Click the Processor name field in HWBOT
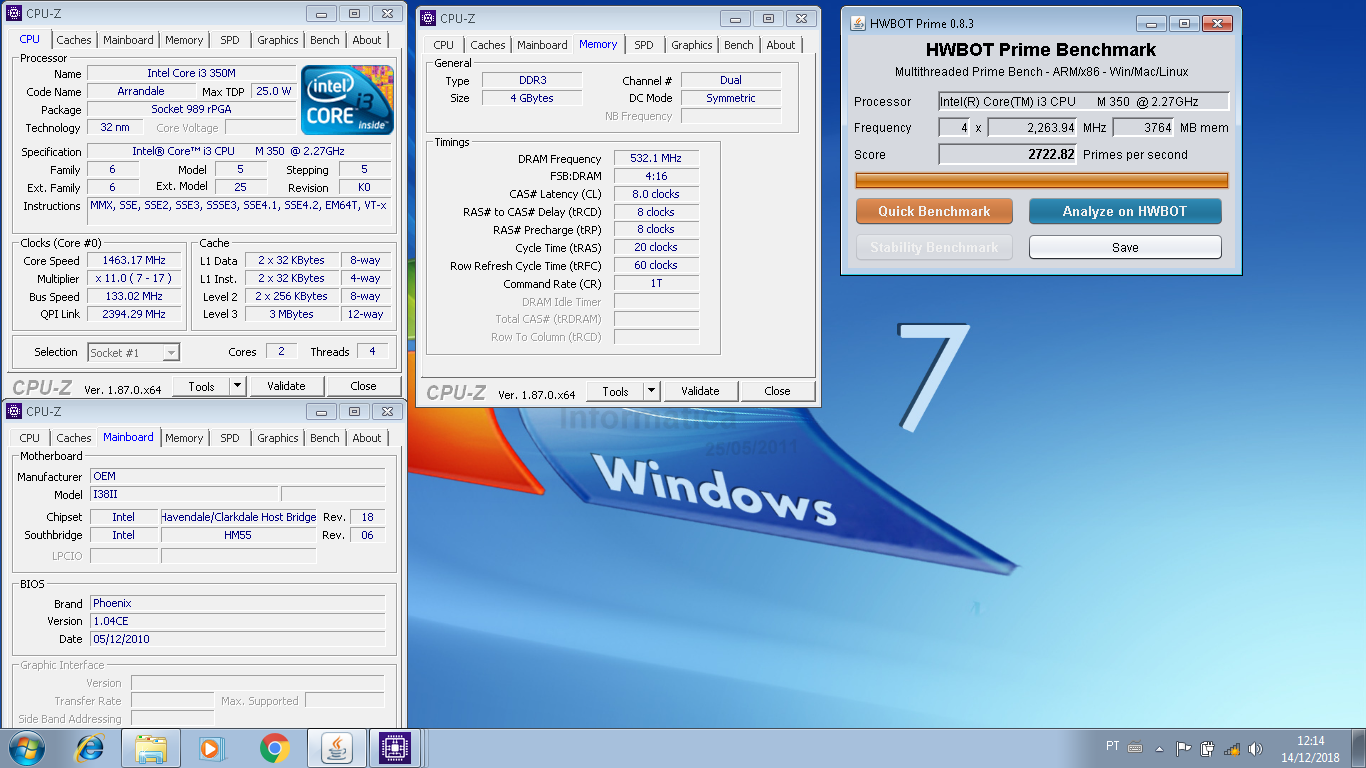Viewport: 1366px width, 768px height. pos(1083,101)
